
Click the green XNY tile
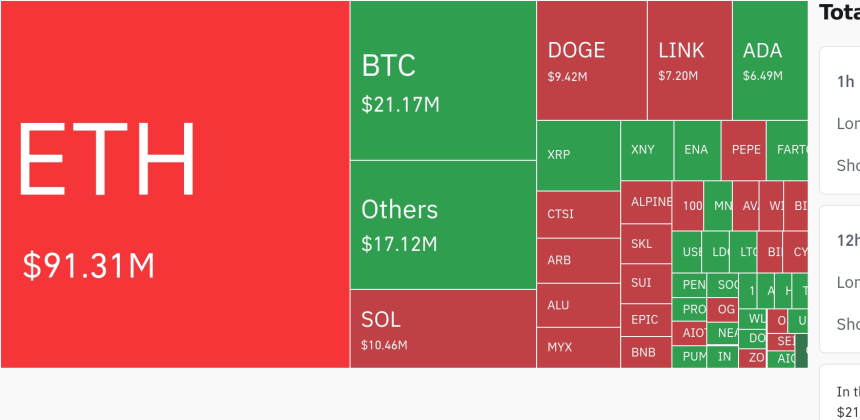(646, 150)
